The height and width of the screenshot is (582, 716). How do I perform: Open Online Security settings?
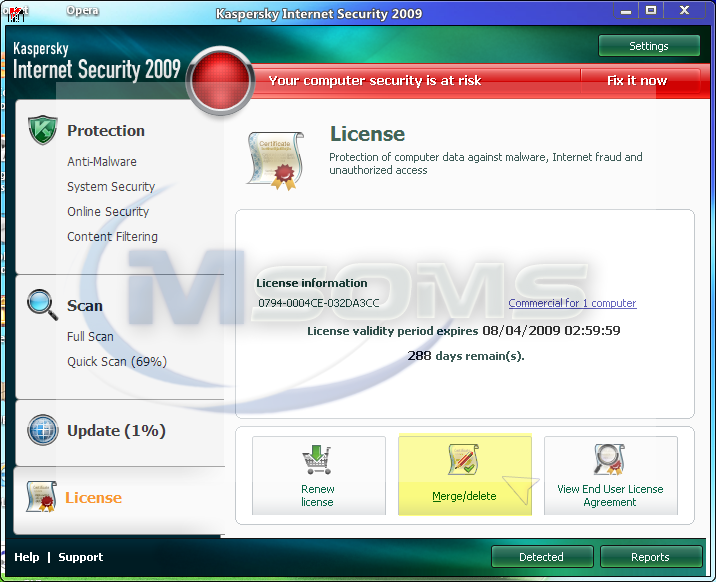[x=108, y=211]
